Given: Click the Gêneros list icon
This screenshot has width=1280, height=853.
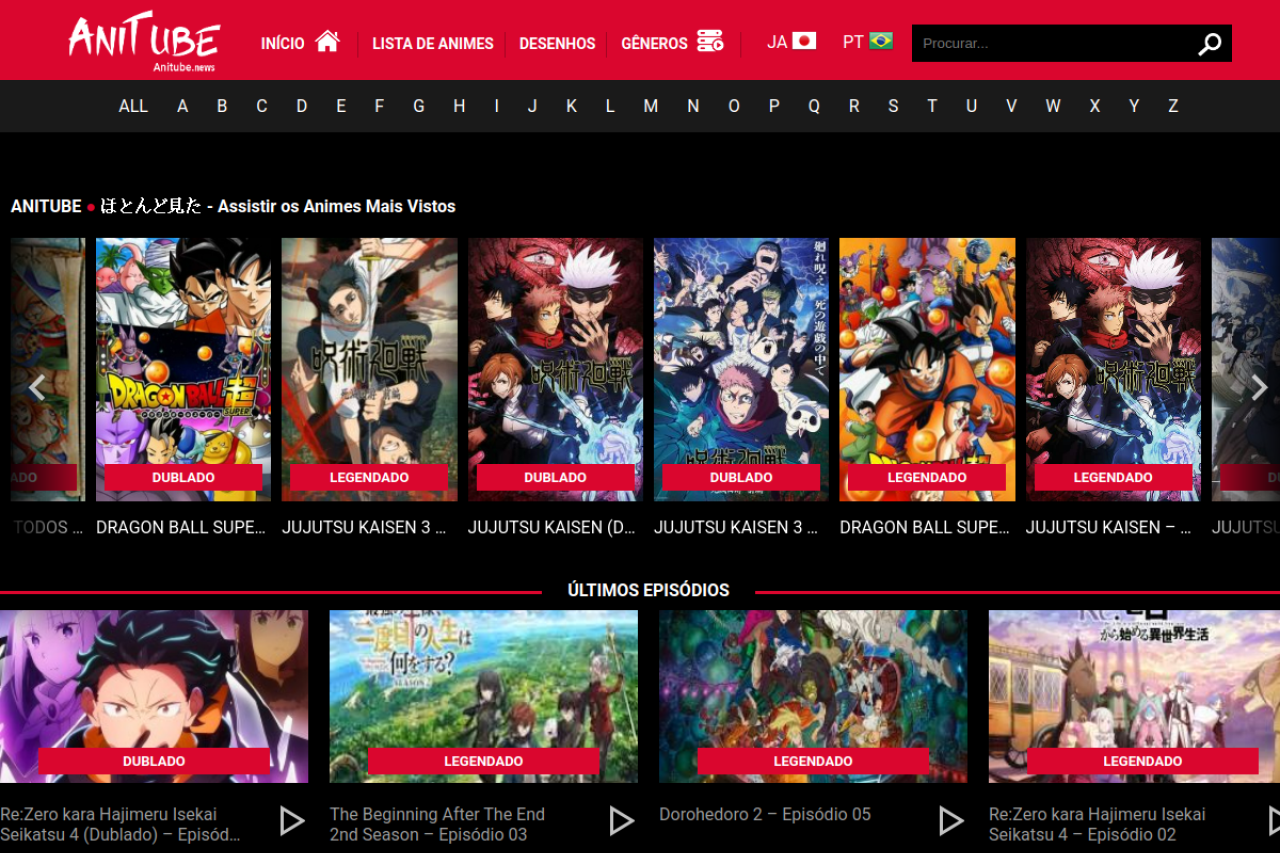Looking at the screenshot, I should point(710,42).
